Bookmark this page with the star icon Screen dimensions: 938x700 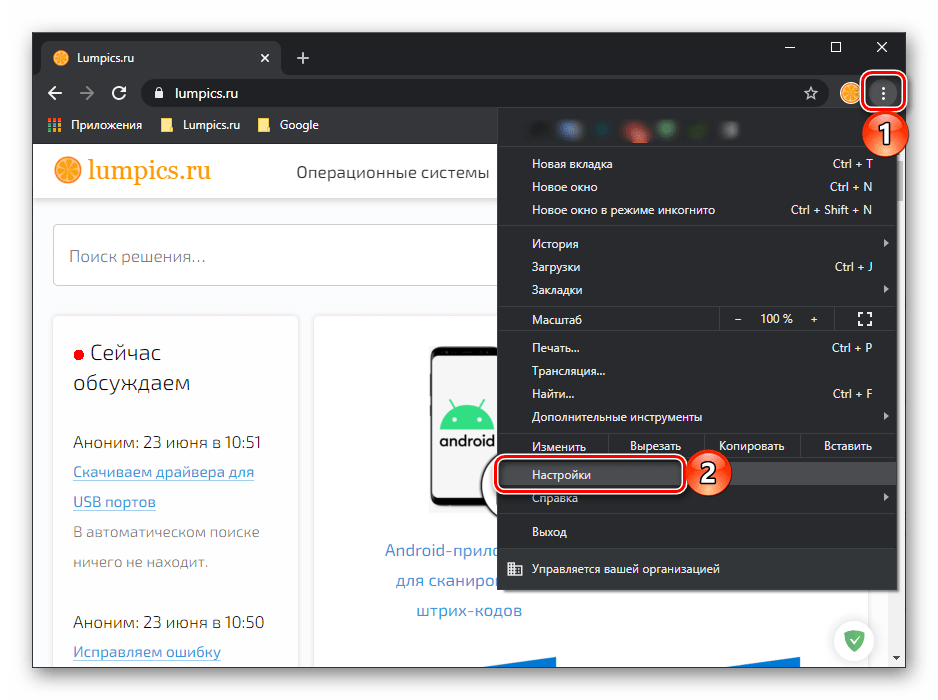811,93
